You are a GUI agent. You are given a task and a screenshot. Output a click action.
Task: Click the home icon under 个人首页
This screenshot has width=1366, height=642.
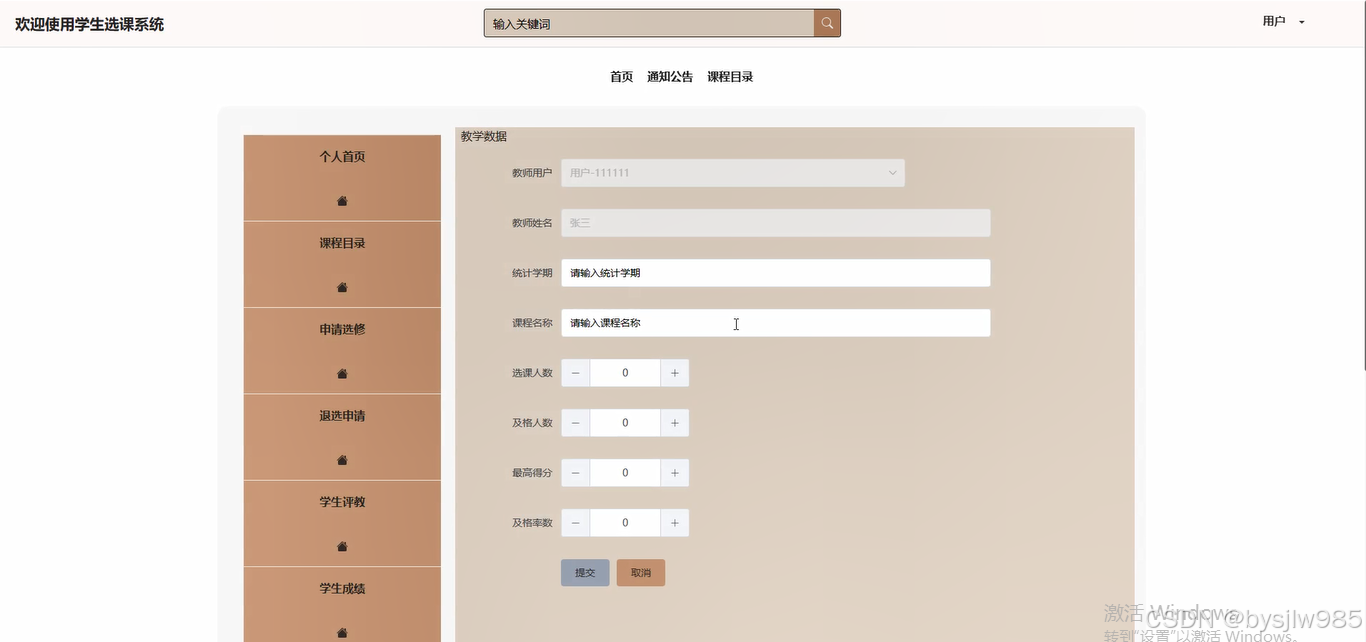point(341,201)
